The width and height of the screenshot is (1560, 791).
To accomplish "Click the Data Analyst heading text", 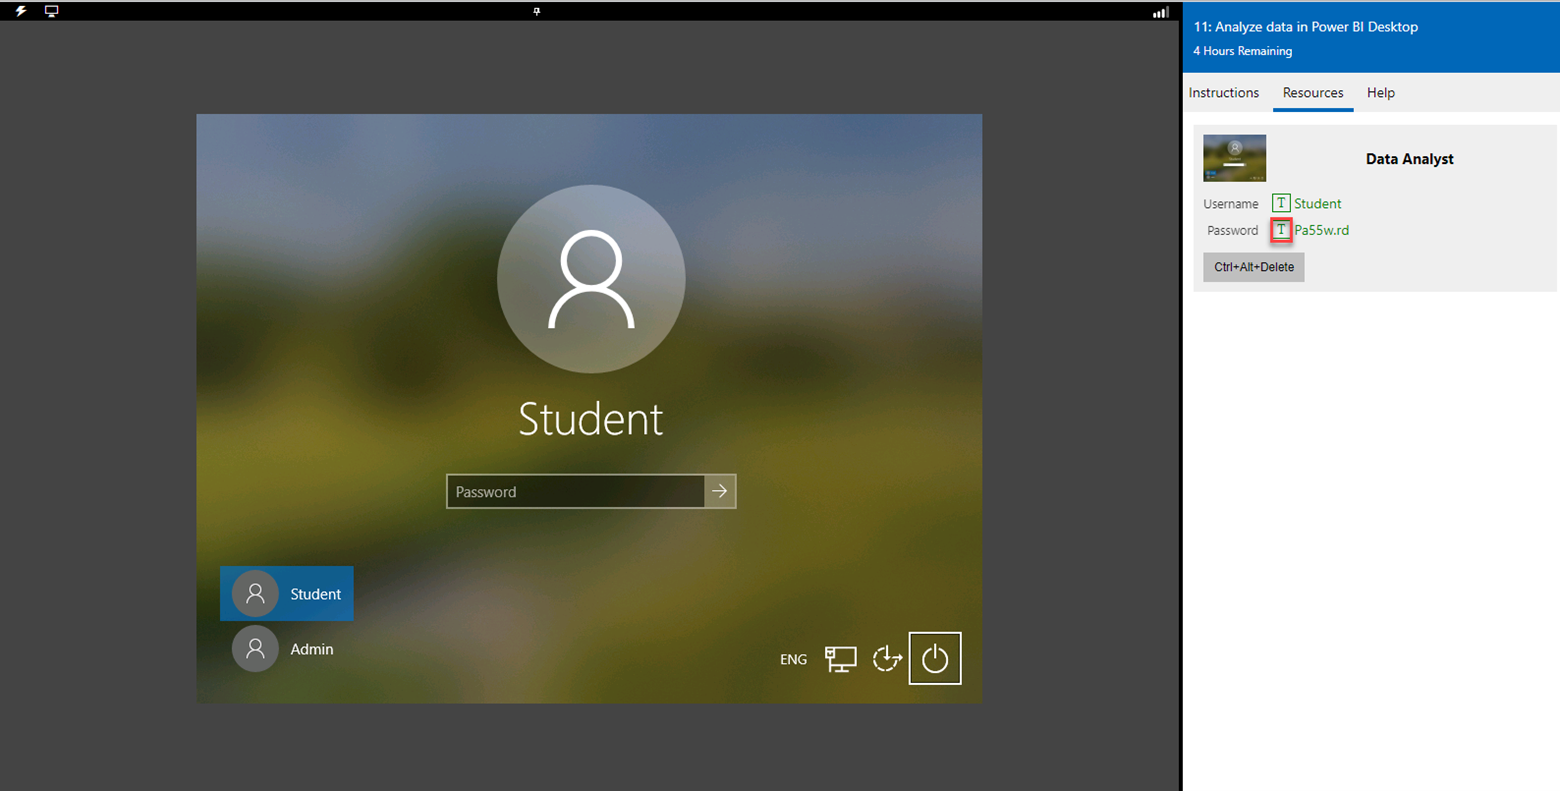I will (1410, 159).
